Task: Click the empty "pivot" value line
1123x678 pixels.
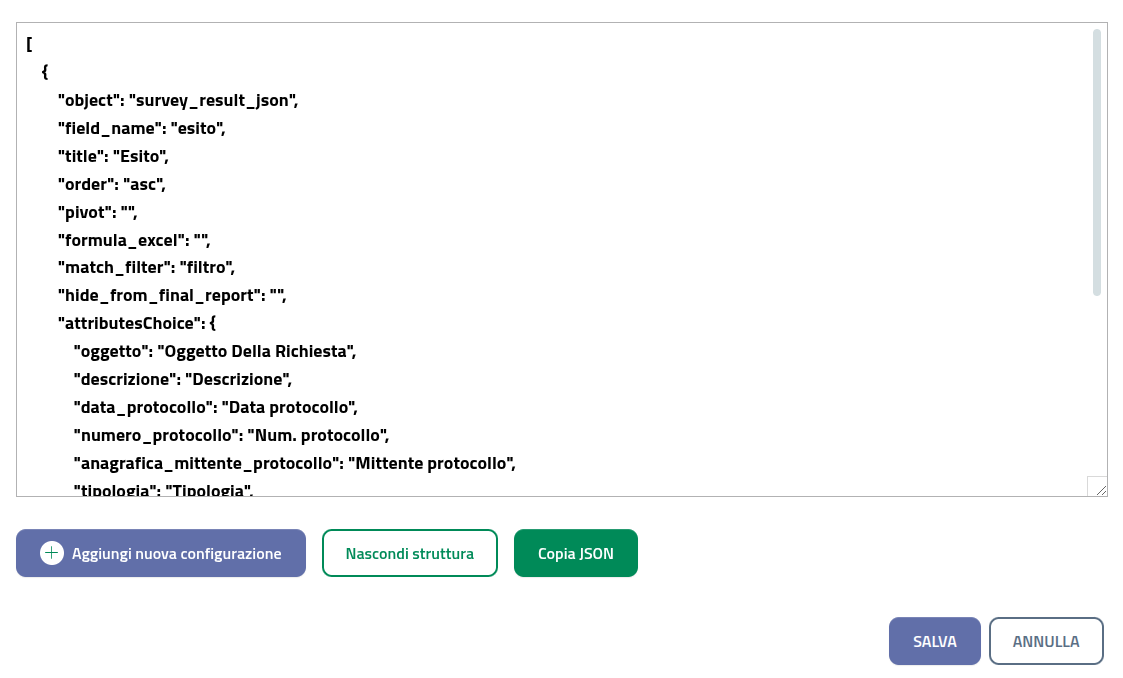Action: tap(97, 212)
